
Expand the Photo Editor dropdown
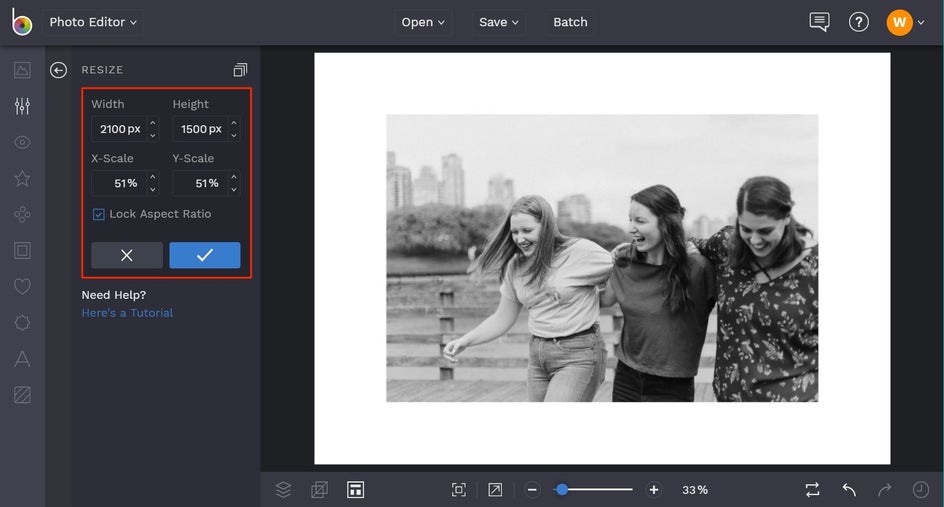coord(94,22)
